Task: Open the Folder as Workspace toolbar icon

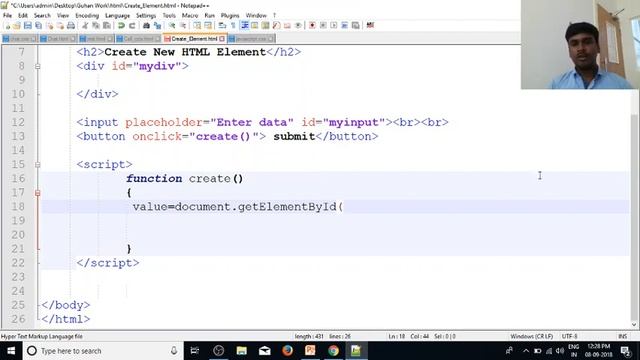Action: 287,26
